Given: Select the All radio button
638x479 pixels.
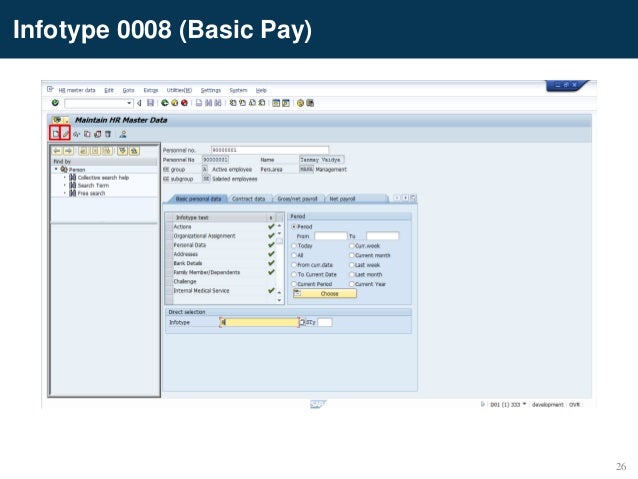Looking at the screenshot, I should 294,255.
